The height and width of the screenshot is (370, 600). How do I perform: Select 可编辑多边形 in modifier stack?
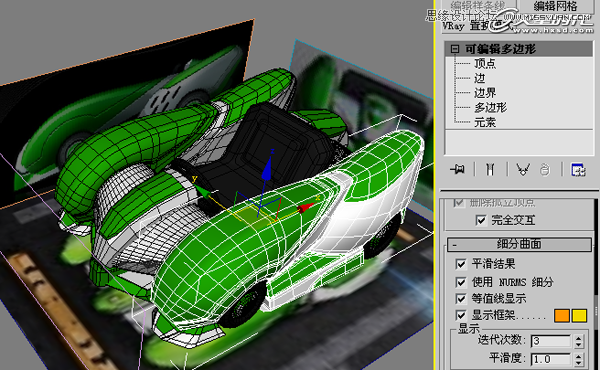[x=519, y=49]
